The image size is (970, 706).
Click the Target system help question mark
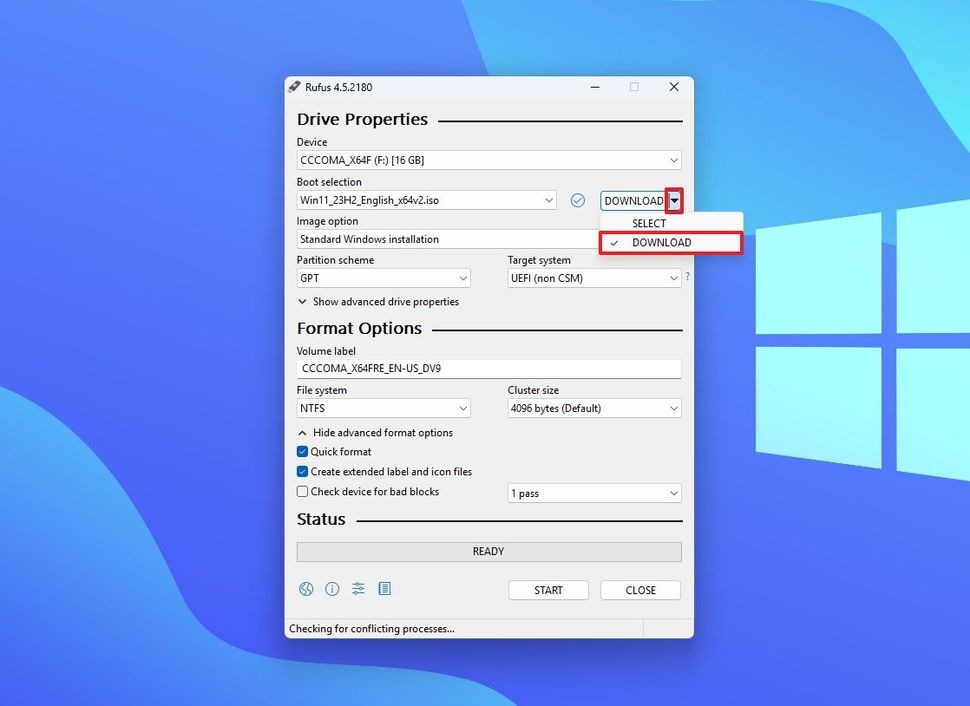click(x=687, y=277)
